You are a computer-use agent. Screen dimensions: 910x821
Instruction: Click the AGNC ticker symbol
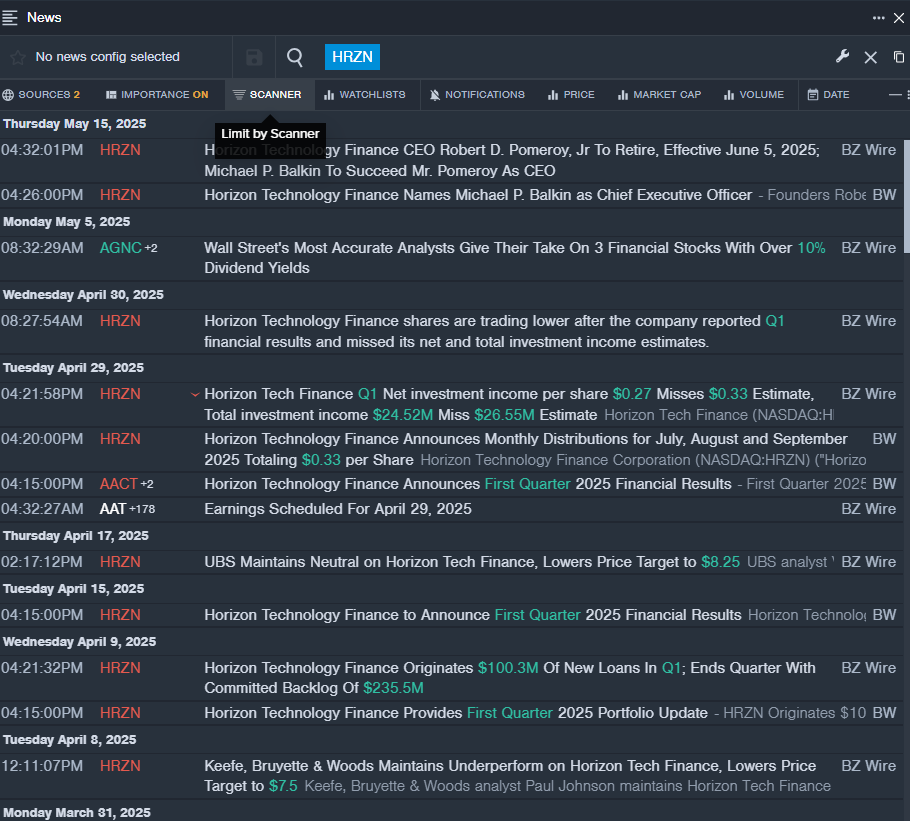[121, 248]
